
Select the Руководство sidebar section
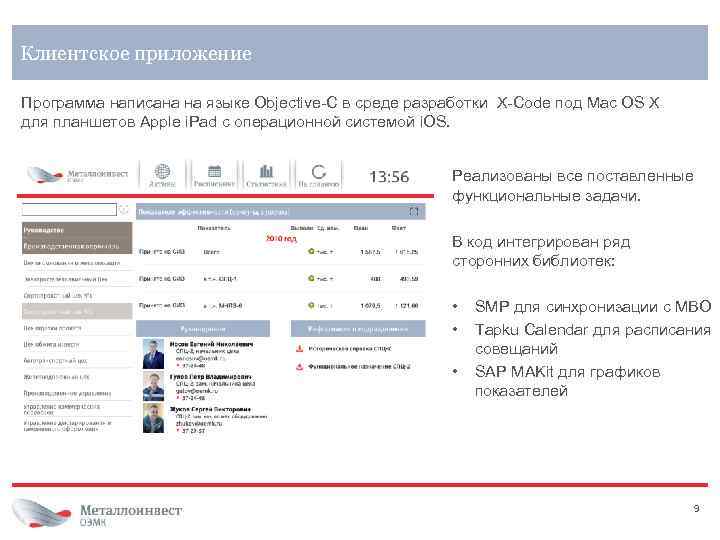click(77, 230)
